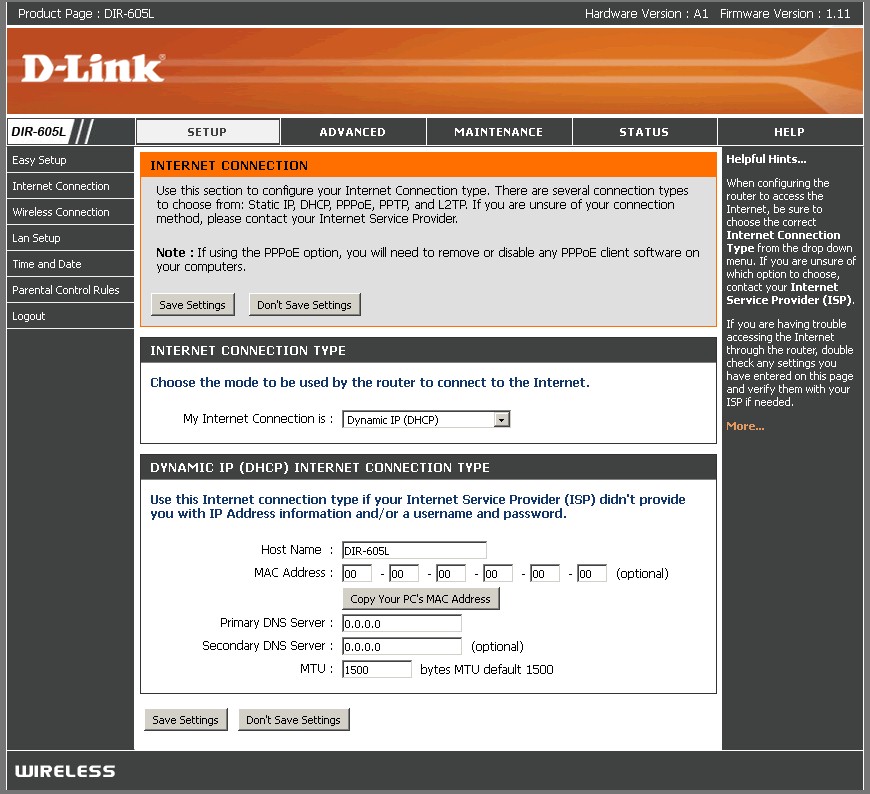The image size is (870, 794).
Task: Open Wireless Connection sidebar item
Action: tap(70, 212)
